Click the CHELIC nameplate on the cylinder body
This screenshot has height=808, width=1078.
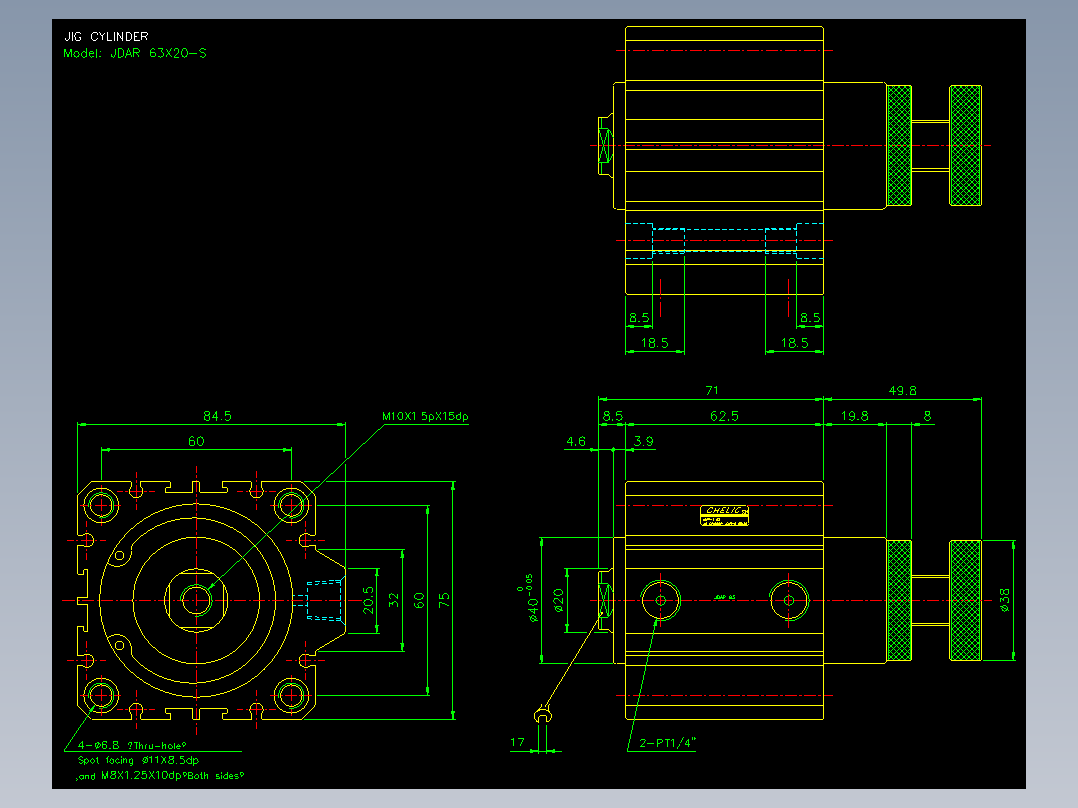pyautogui.click(x=725, y=516)
